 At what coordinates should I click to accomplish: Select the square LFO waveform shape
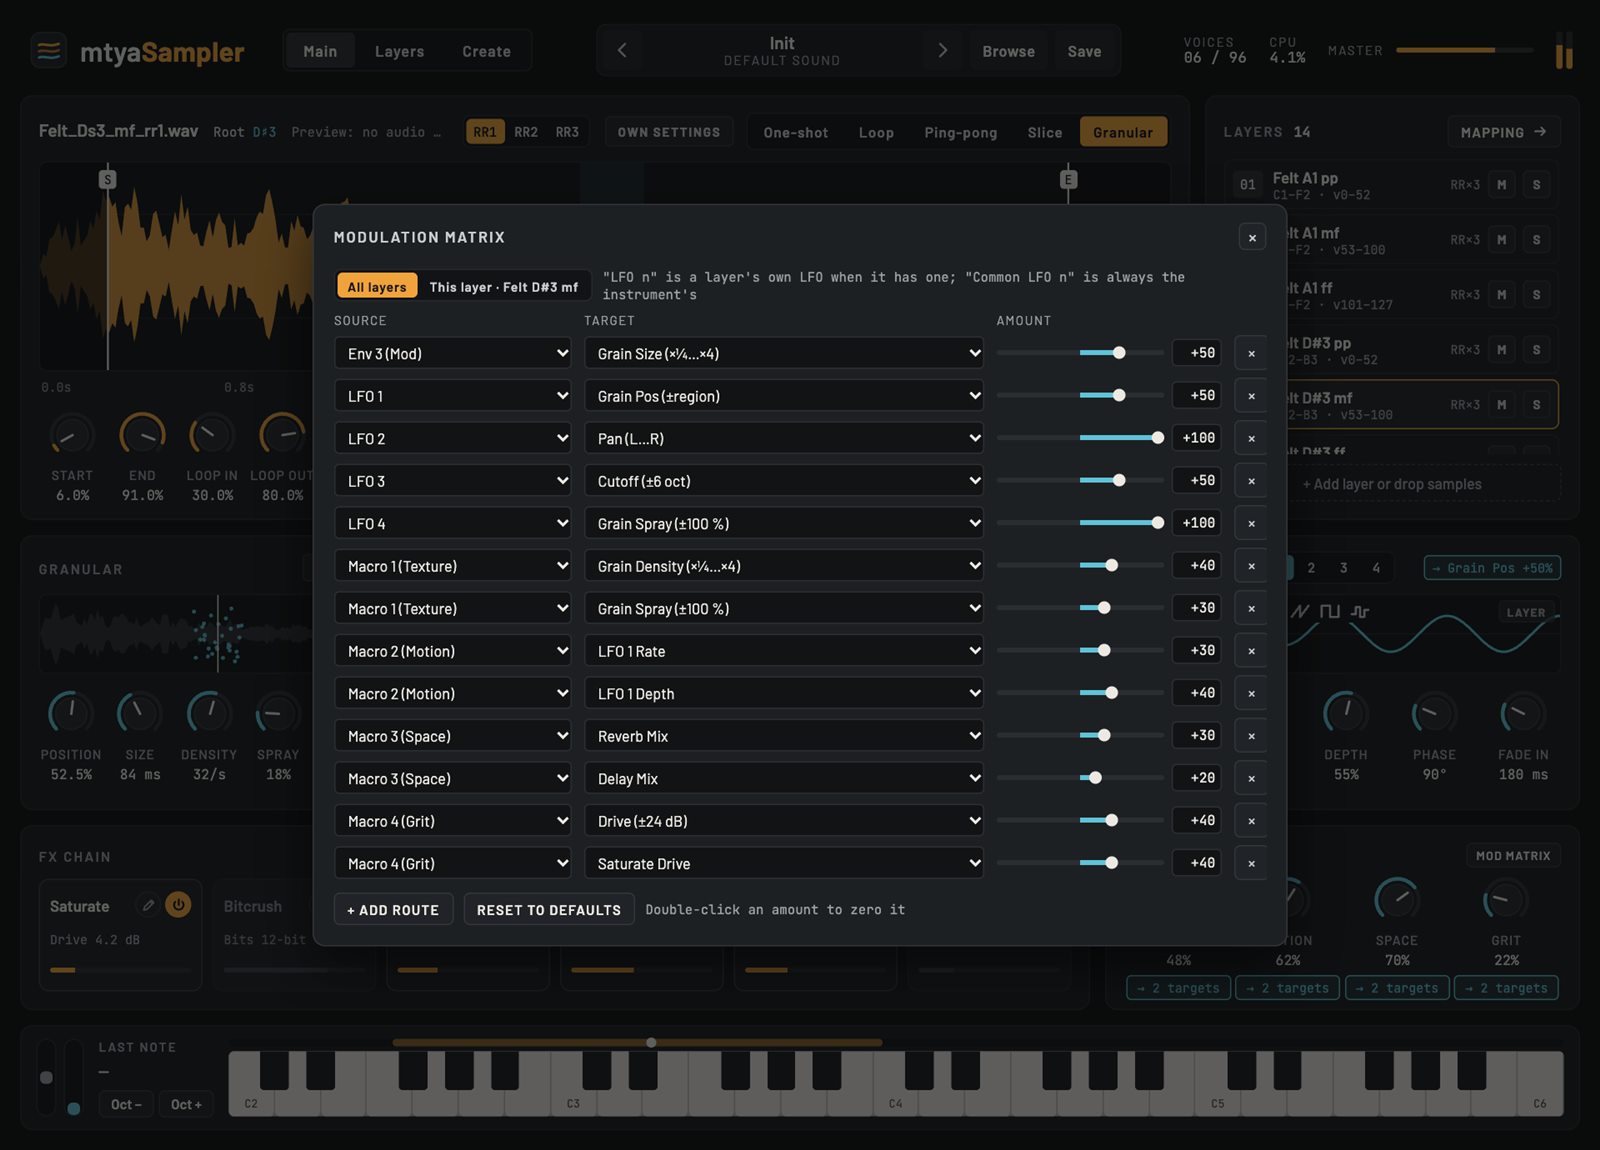[1329, 611]
